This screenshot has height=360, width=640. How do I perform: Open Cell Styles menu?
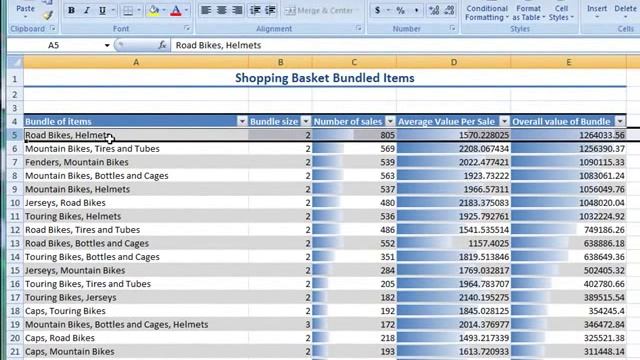coord(561,12)
